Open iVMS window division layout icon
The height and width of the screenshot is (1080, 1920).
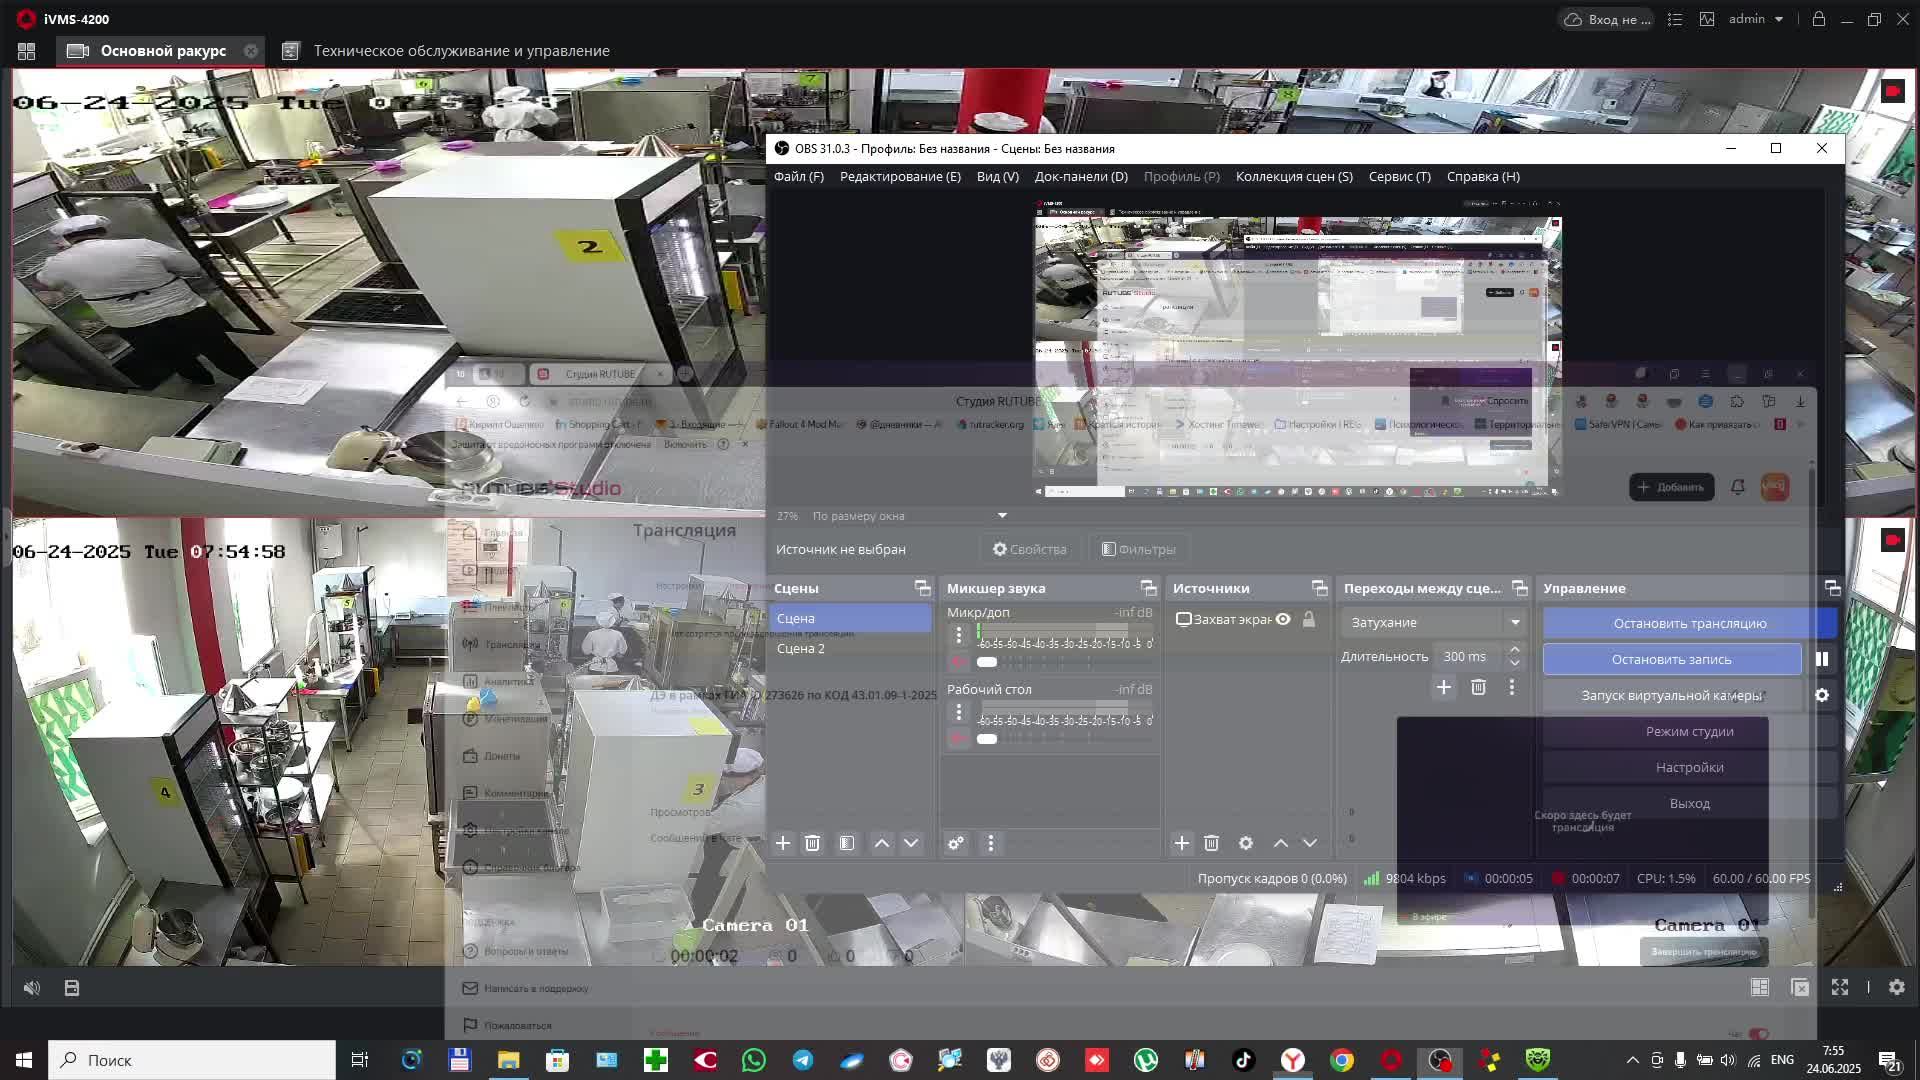pyautogui.click(x=1760, y=987)
